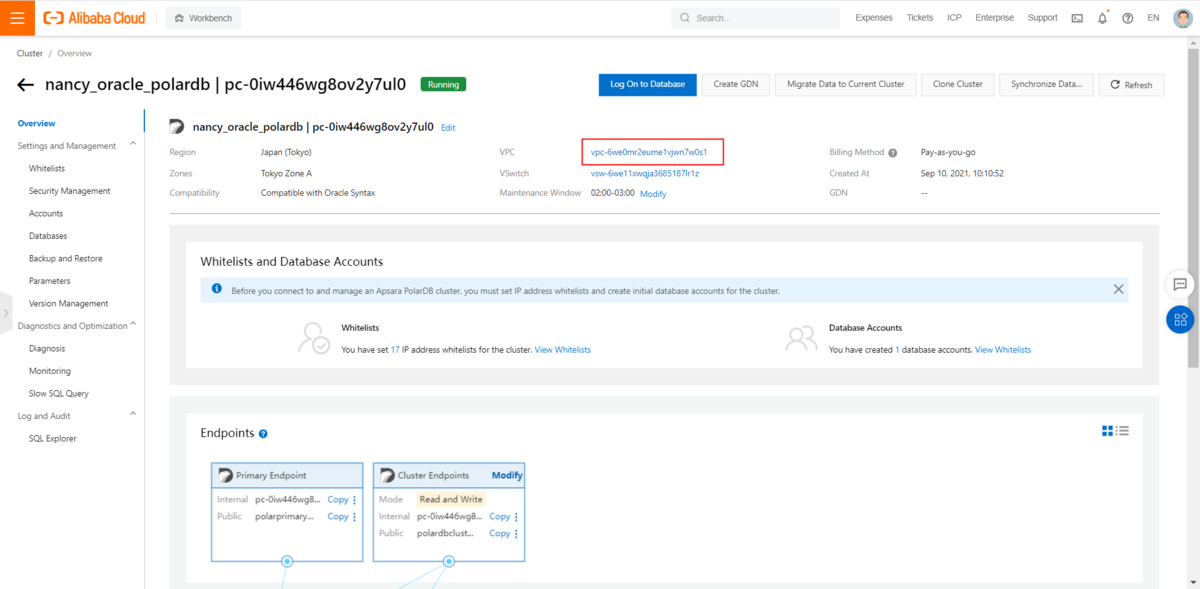Click Log On to Database button
This screenshot has height=589, width=1200.
[647, 84]
